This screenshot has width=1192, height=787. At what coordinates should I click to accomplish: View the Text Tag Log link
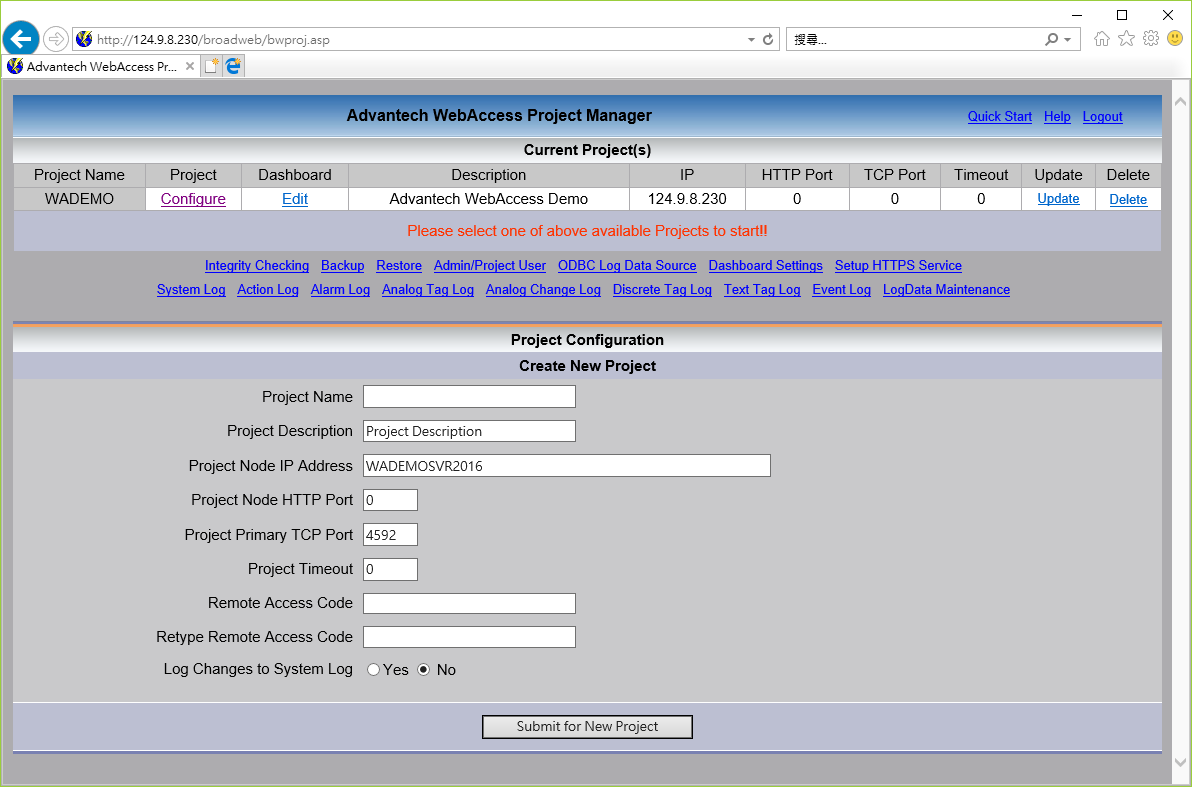coord(762,290)
